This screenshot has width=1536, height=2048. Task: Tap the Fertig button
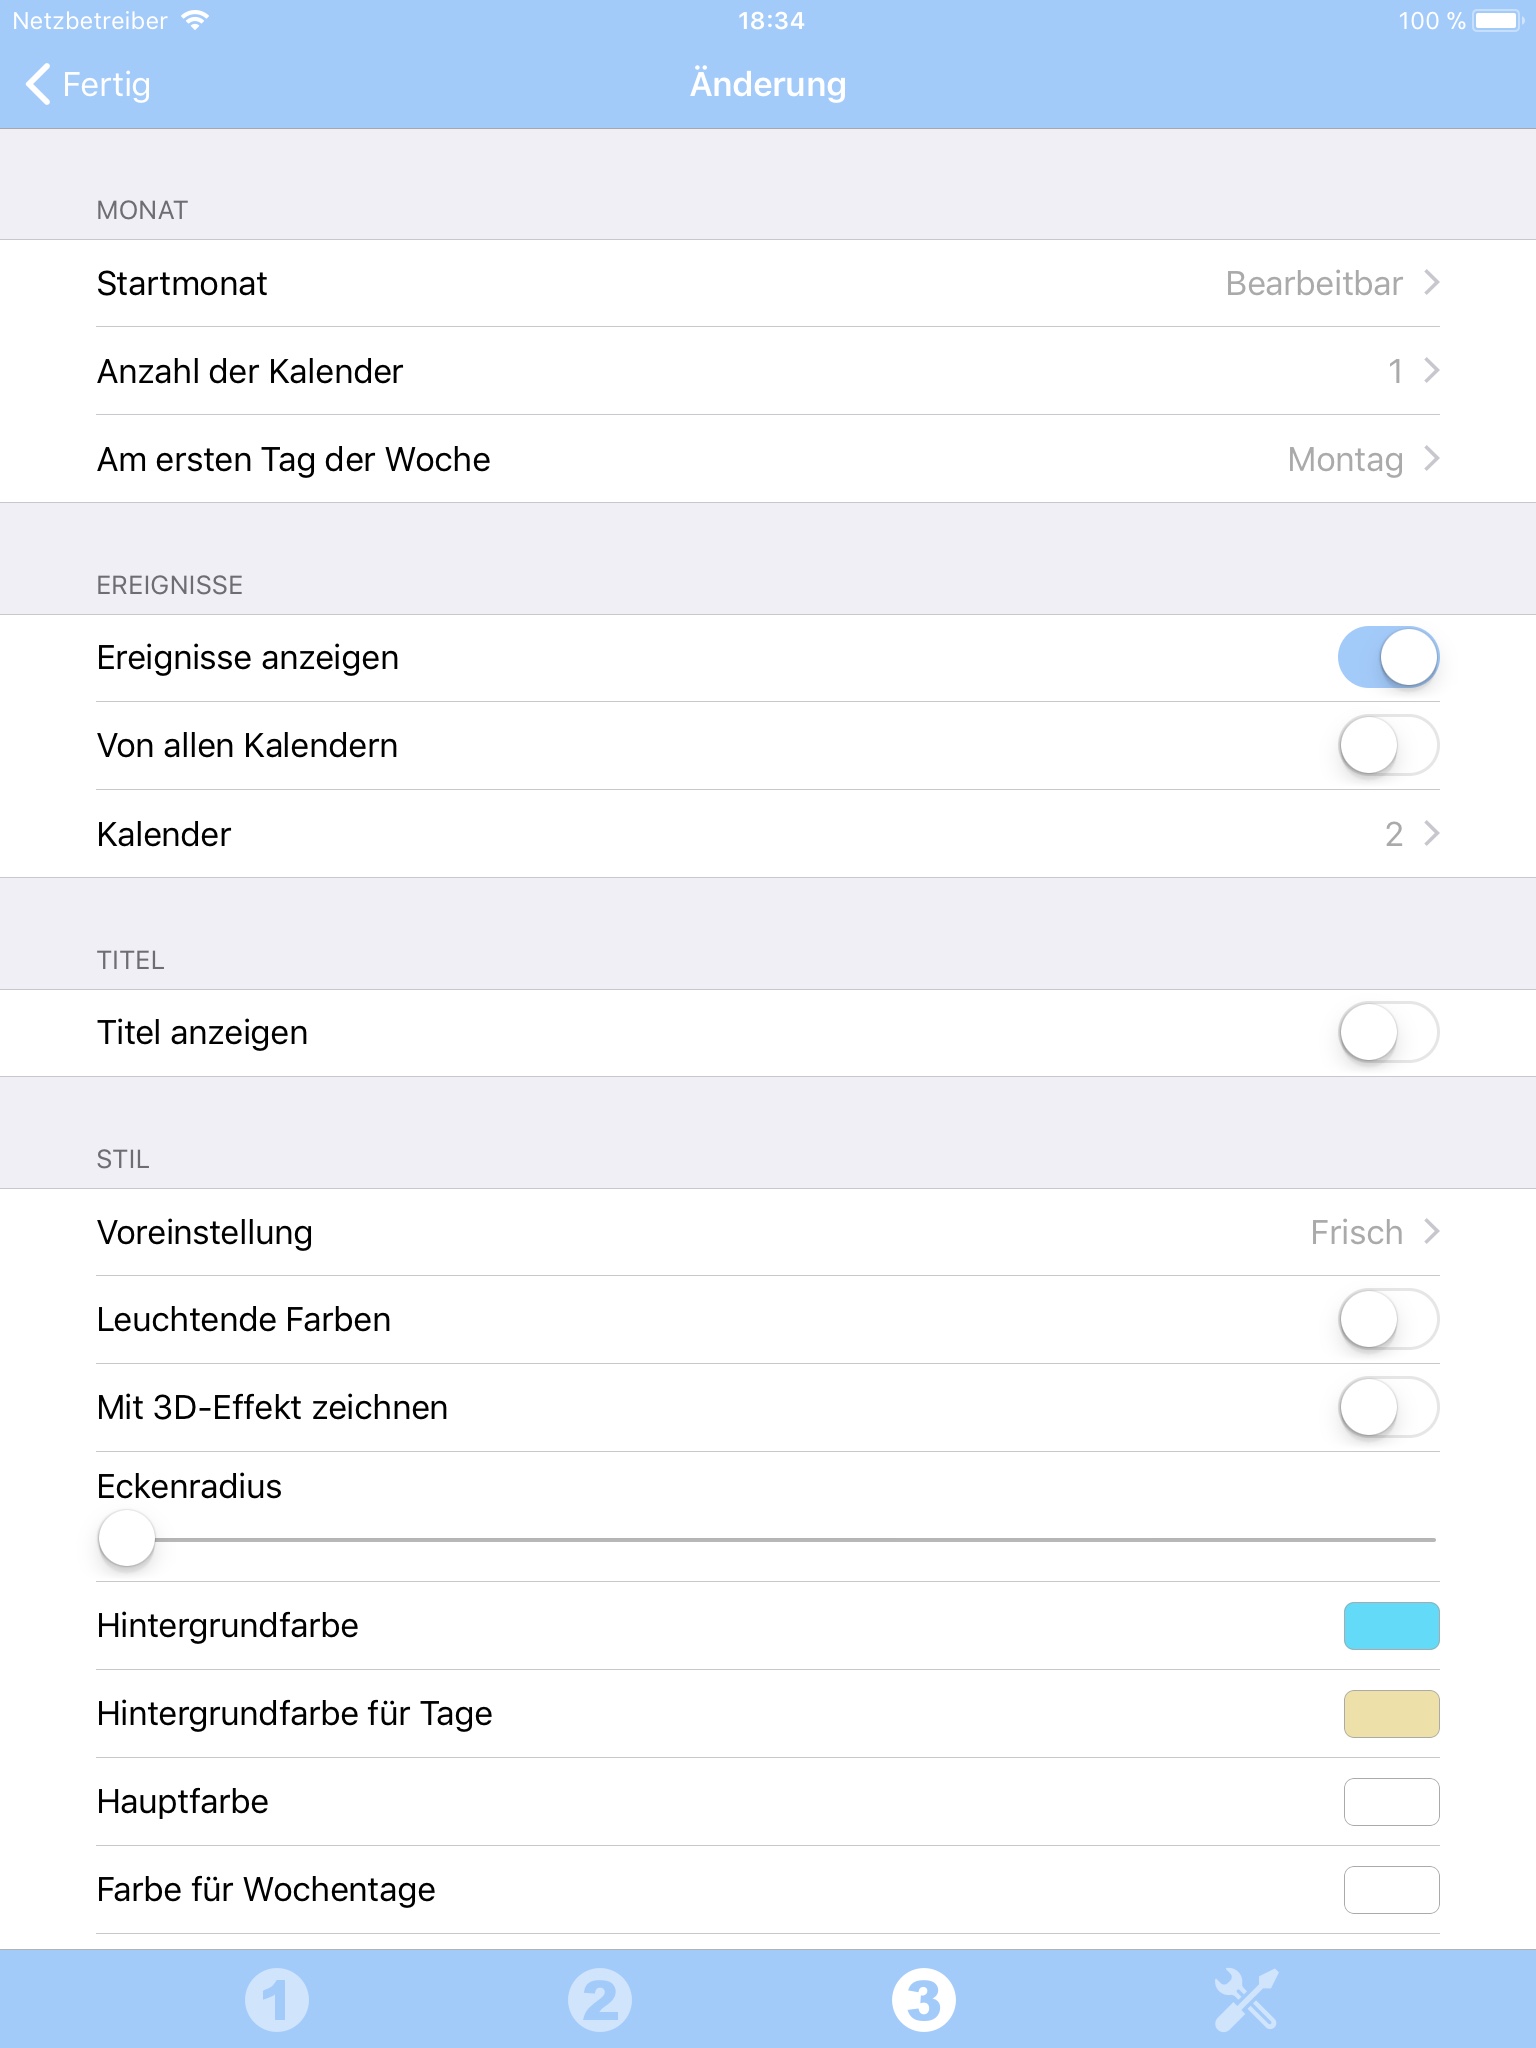click(x=88, y=84)
